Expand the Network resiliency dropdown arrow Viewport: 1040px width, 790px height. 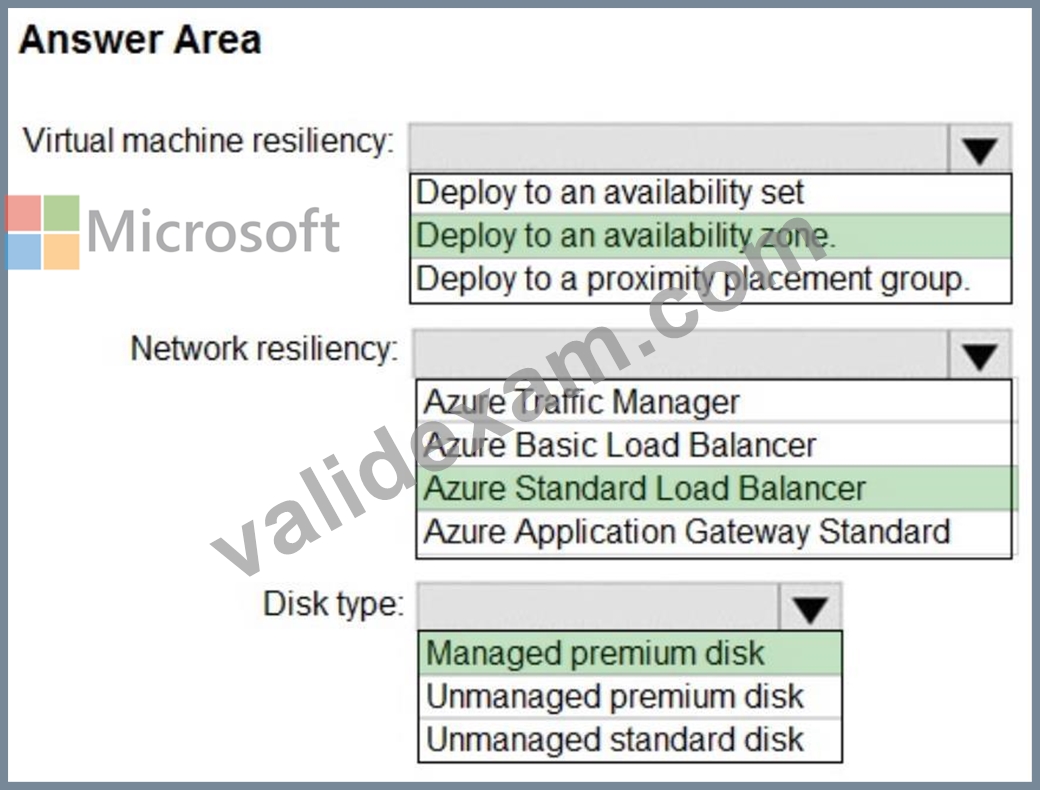[x=980, y=354]
